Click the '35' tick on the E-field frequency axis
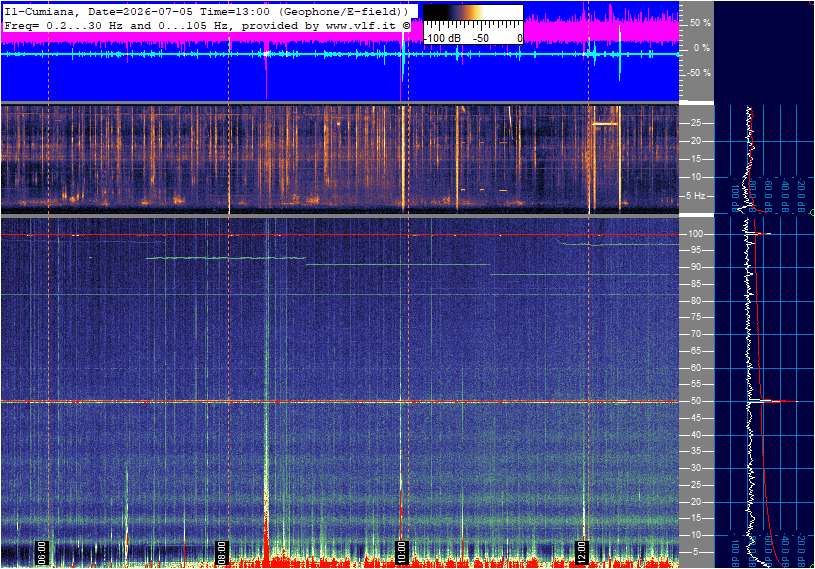This screenshot has width=815, height=569. [695, 452]
